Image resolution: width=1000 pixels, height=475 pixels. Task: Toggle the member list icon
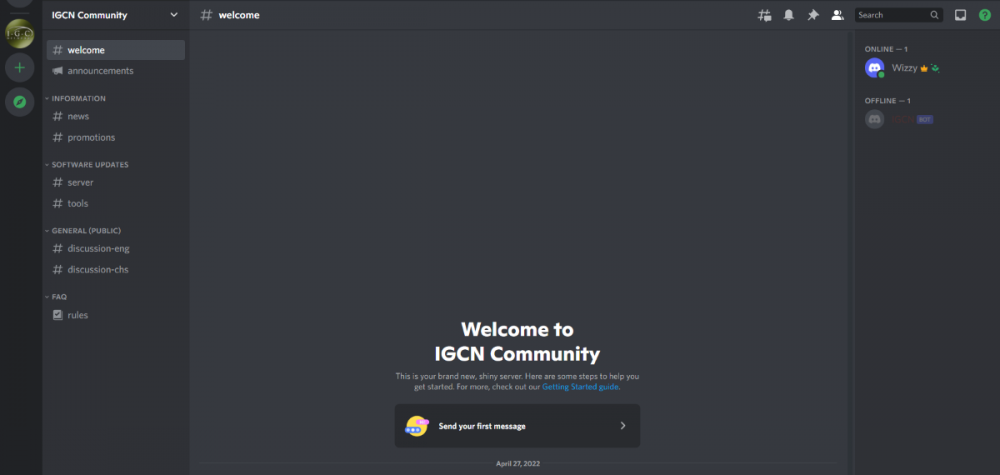837,15
